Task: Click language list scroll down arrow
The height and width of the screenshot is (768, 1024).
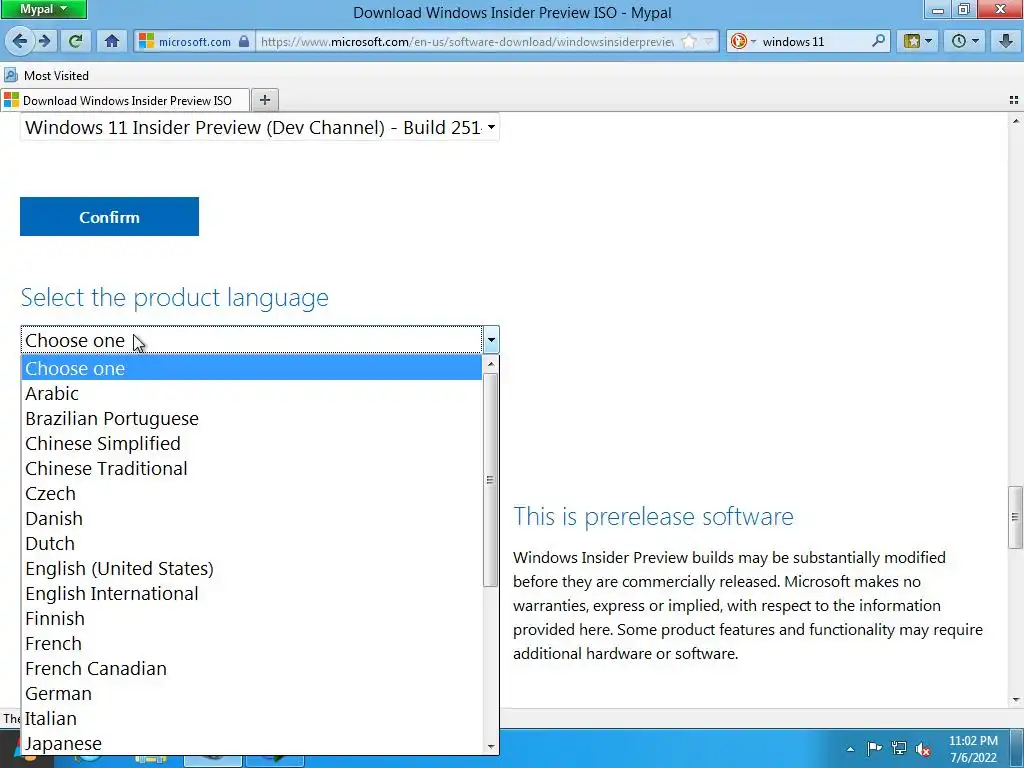Action: [x=490, y=746]
